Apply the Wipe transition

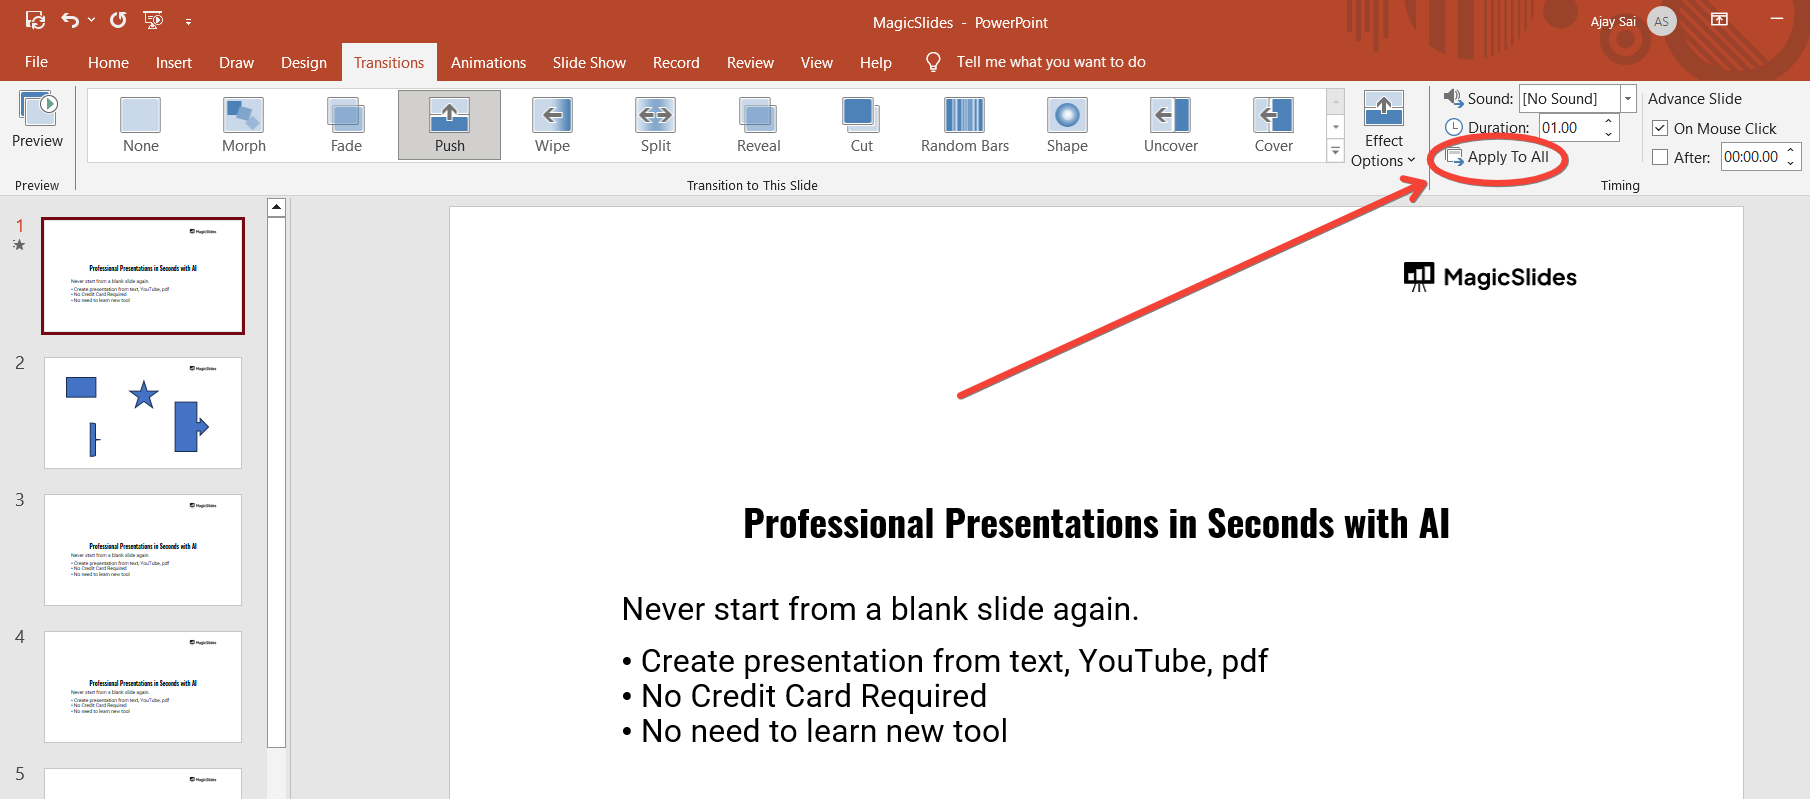pos(552,125)
